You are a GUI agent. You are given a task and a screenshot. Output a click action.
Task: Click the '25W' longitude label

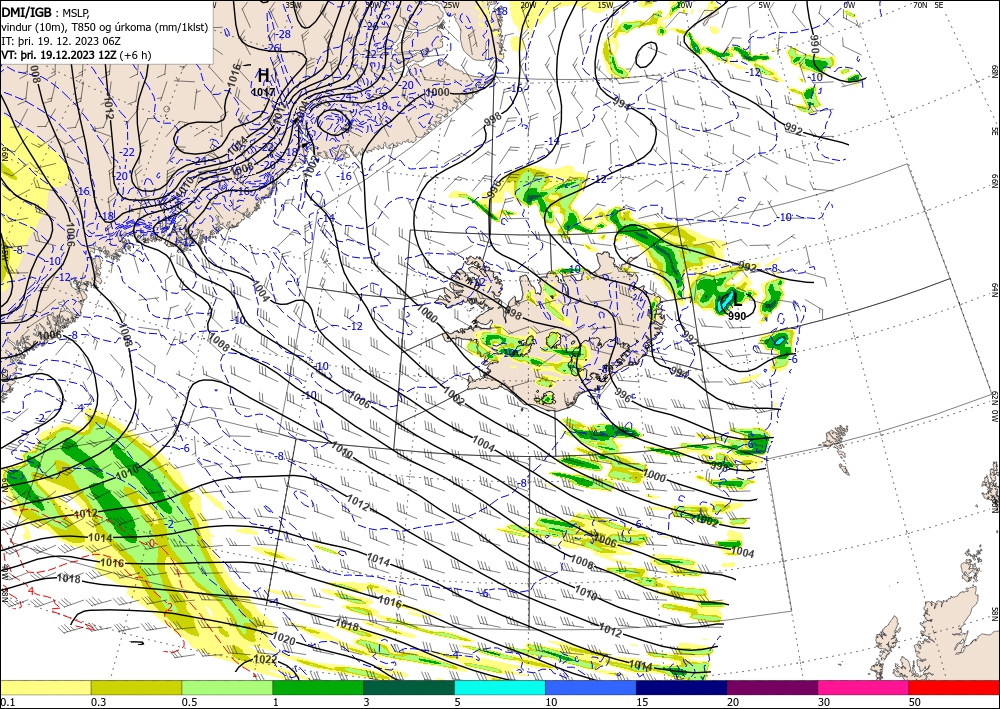[451, 5]
